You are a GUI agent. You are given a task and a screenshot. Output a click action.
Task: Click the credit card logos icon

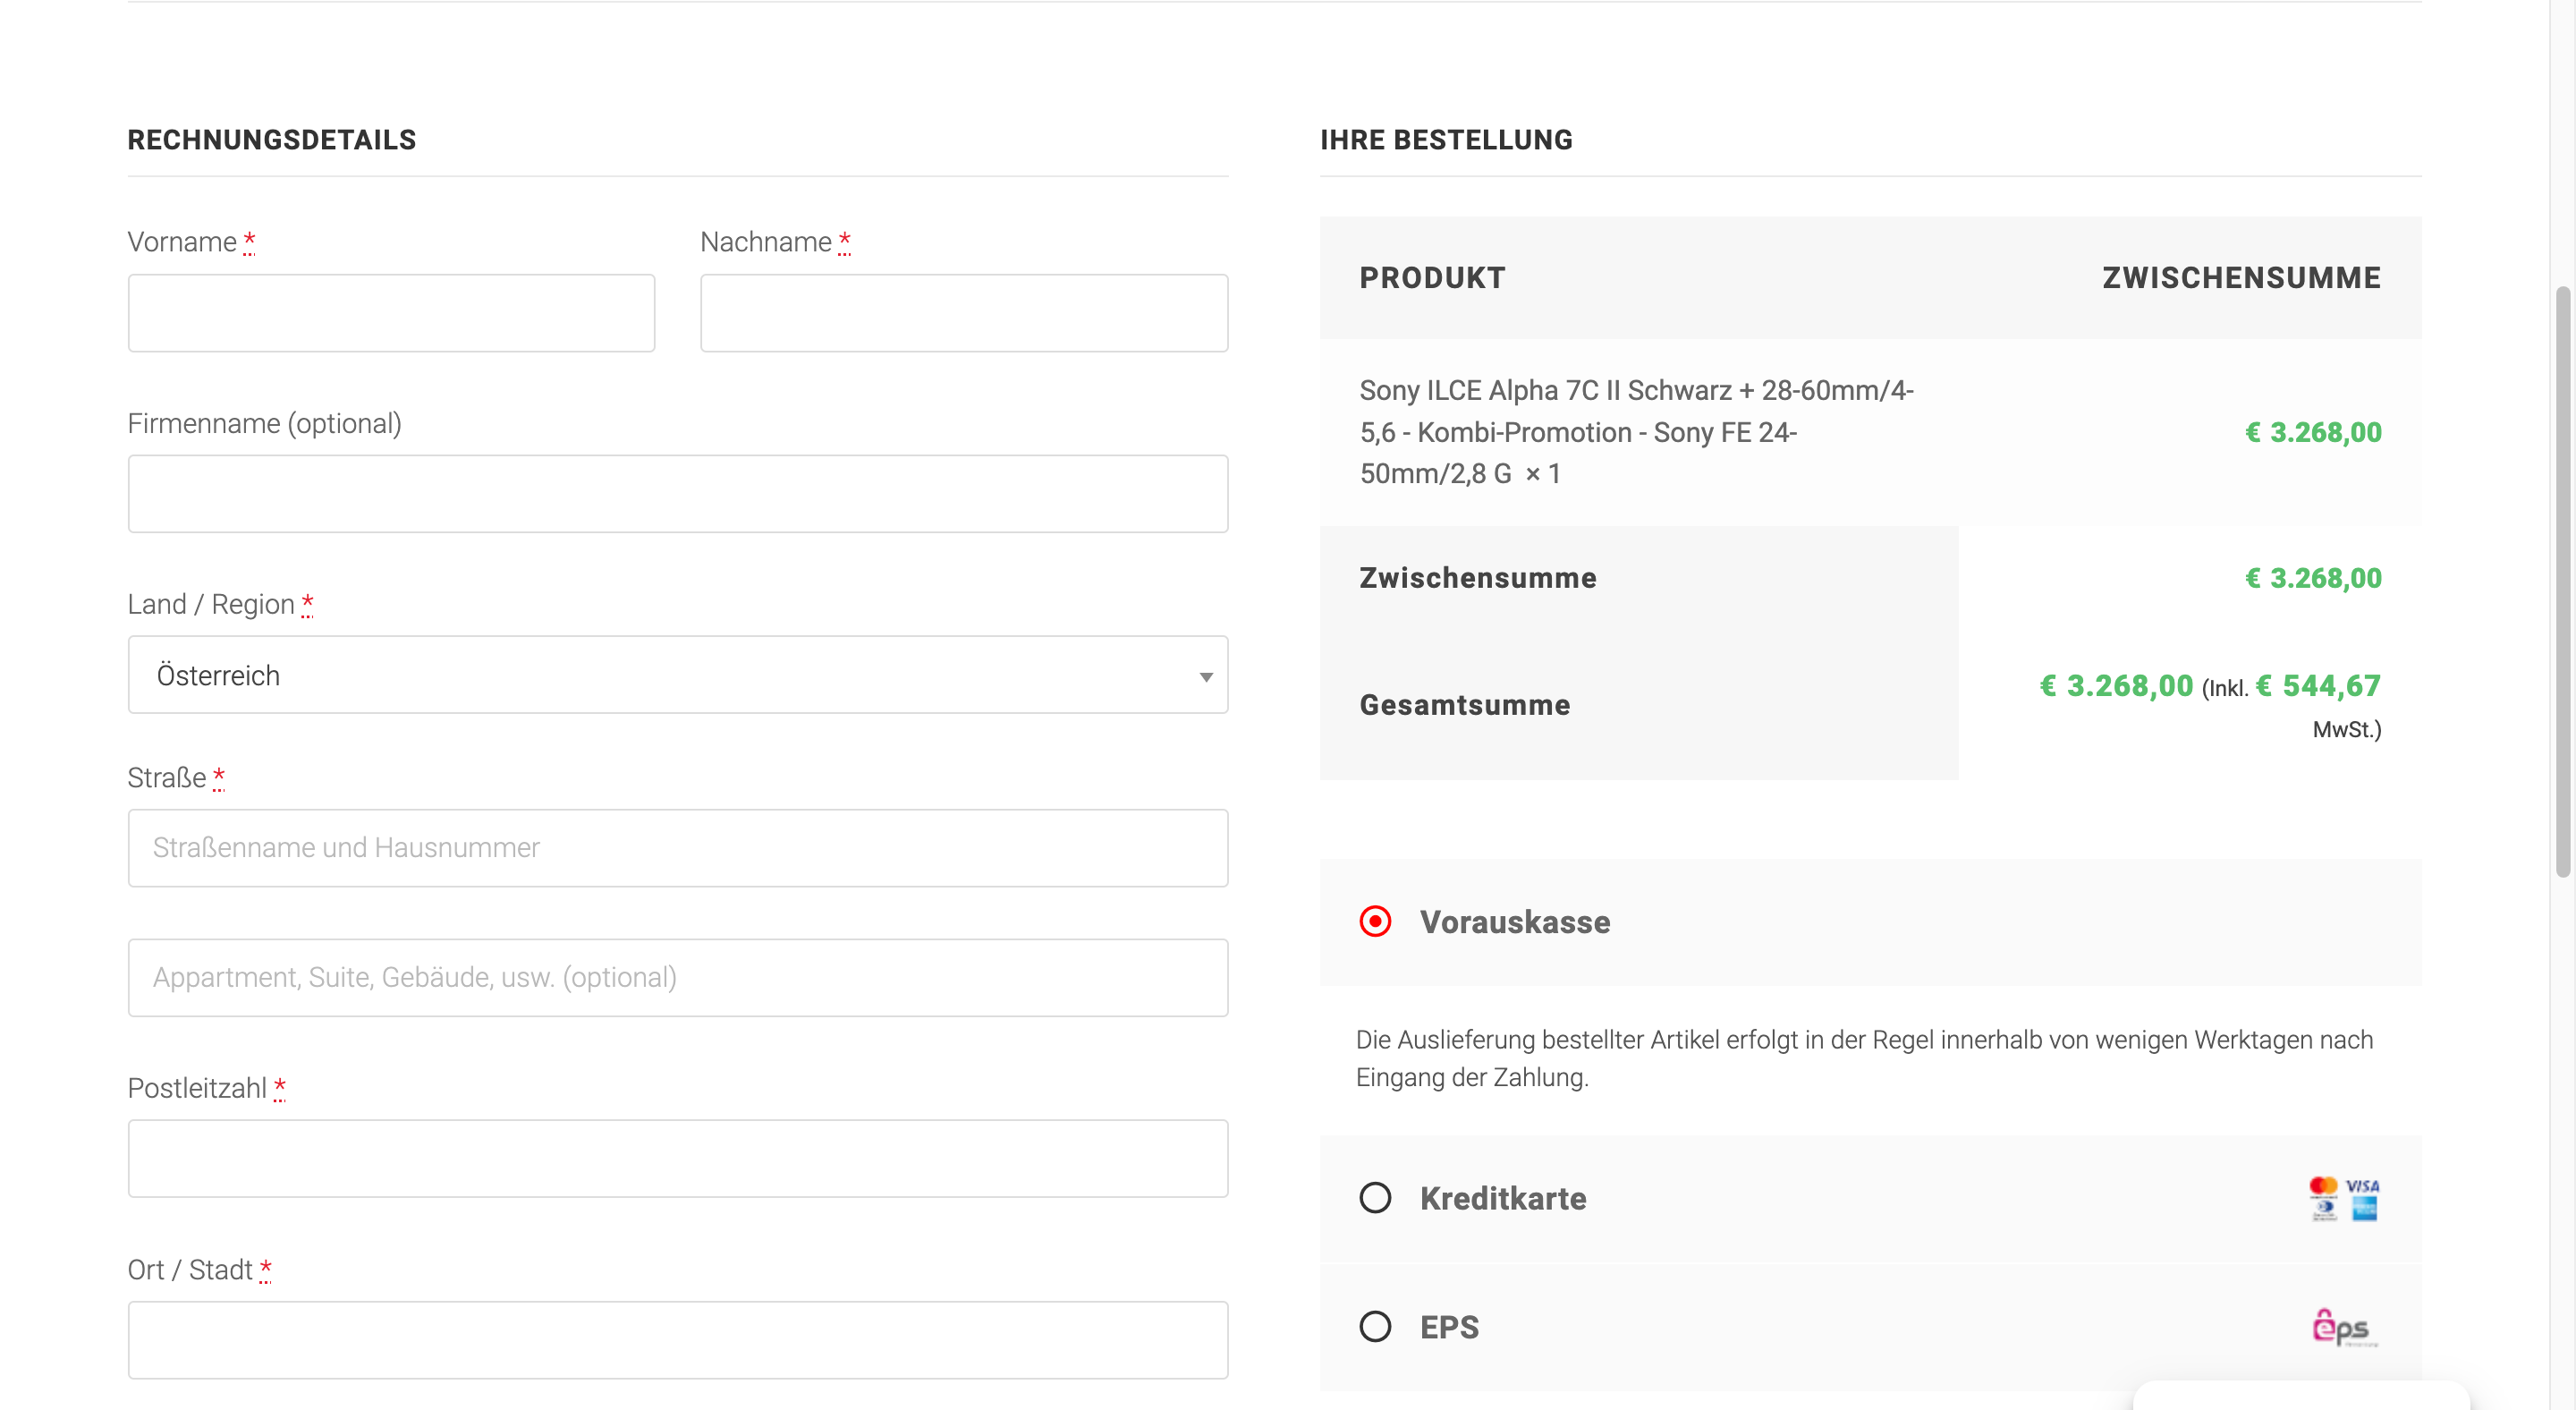click(x=2344, y=1198)
